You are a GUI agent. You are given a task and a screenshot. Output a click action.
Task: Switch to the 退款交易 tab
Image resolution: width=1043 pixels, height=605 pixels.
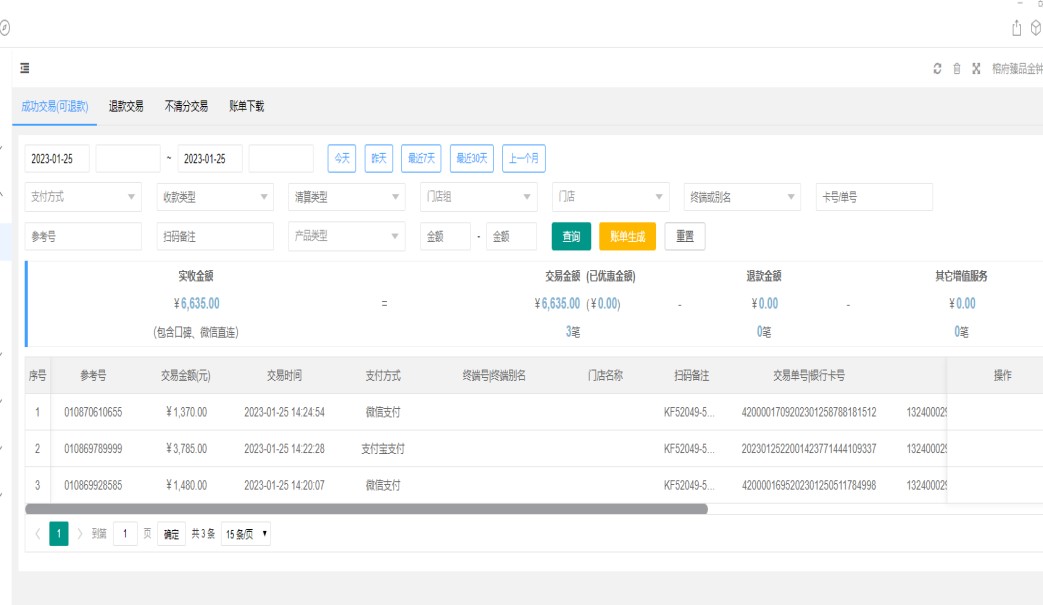point(126,106)
